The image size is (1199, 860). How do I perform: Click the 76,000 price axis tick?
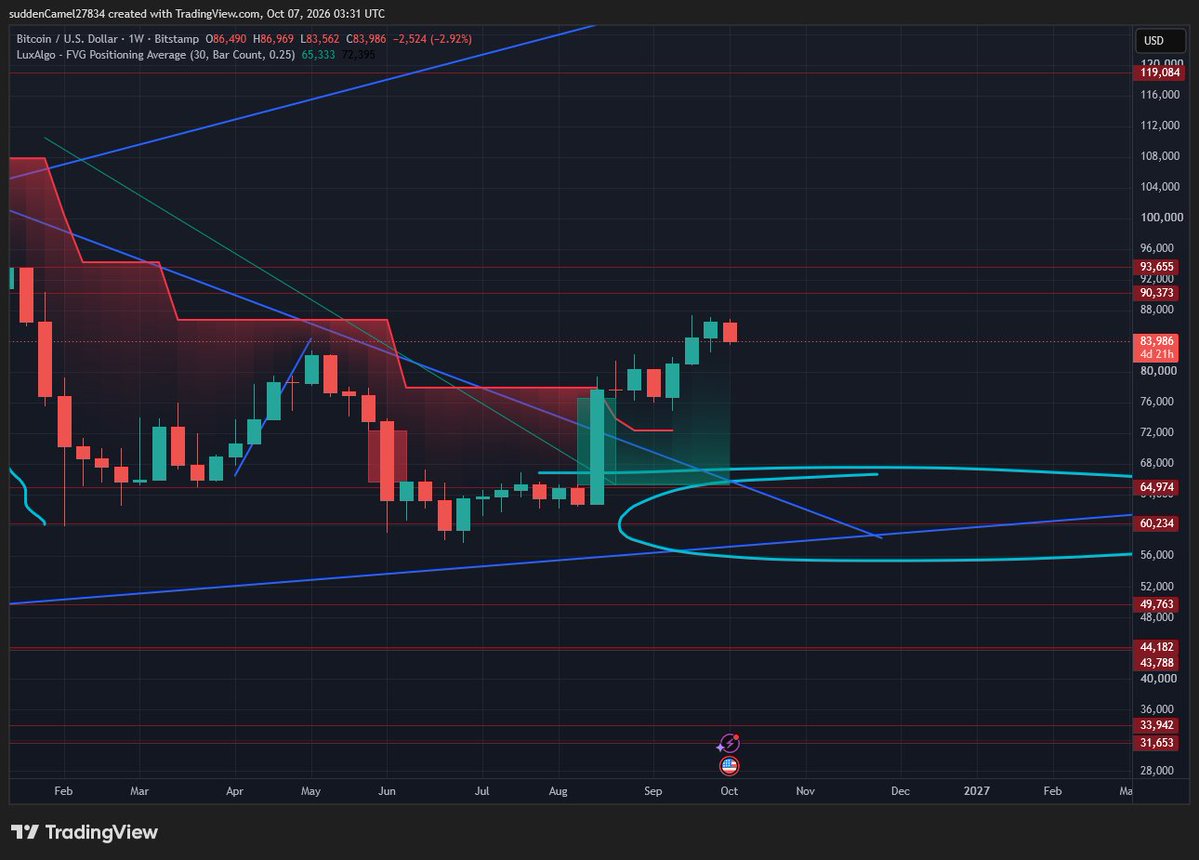(1157, 401)
